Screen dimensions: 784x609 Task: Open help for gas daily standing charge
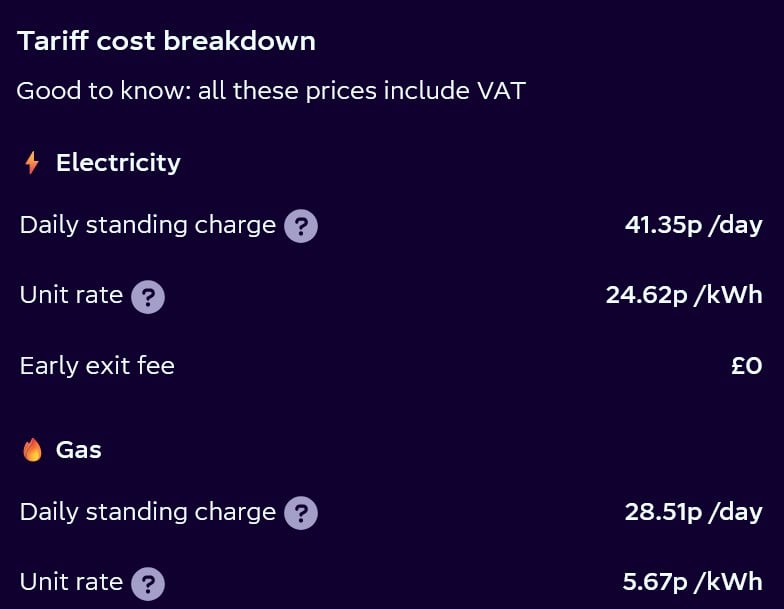point(300,513)
